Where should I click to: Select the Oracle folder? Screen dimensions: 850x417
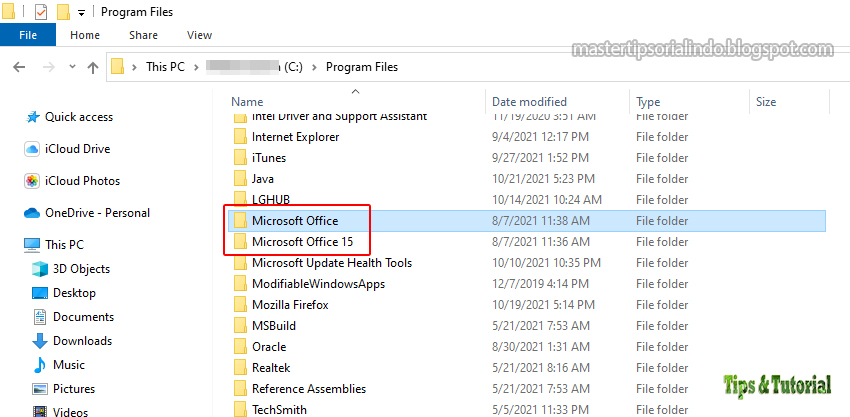[269, 347]
